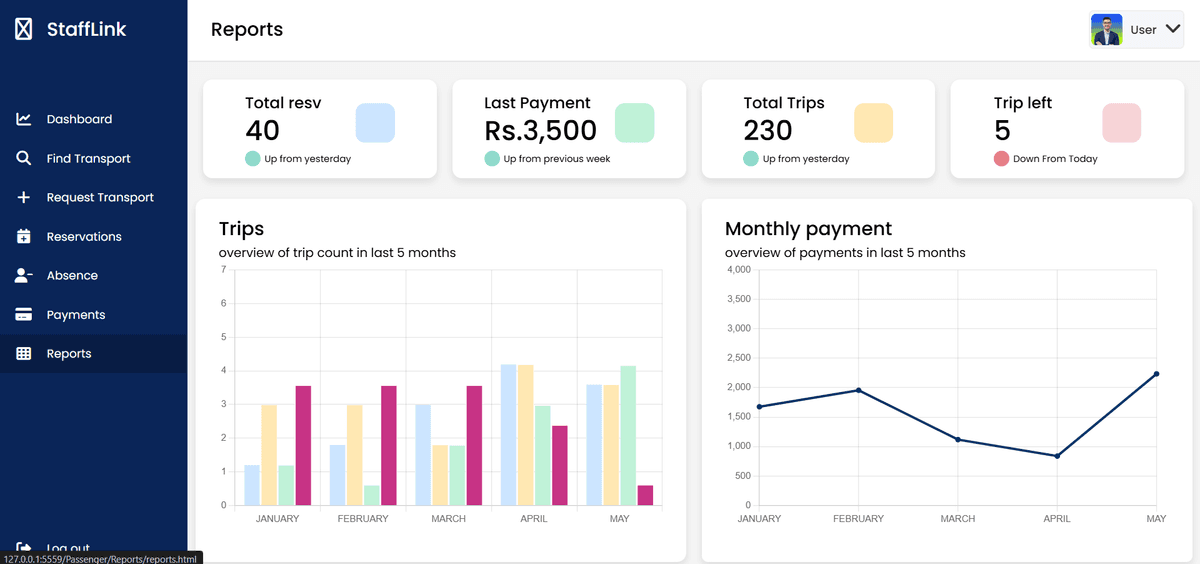Viewport: 1200px width, 564px height.
Task: Click the Find Transport magnifier icon
Action: point(24,158)
